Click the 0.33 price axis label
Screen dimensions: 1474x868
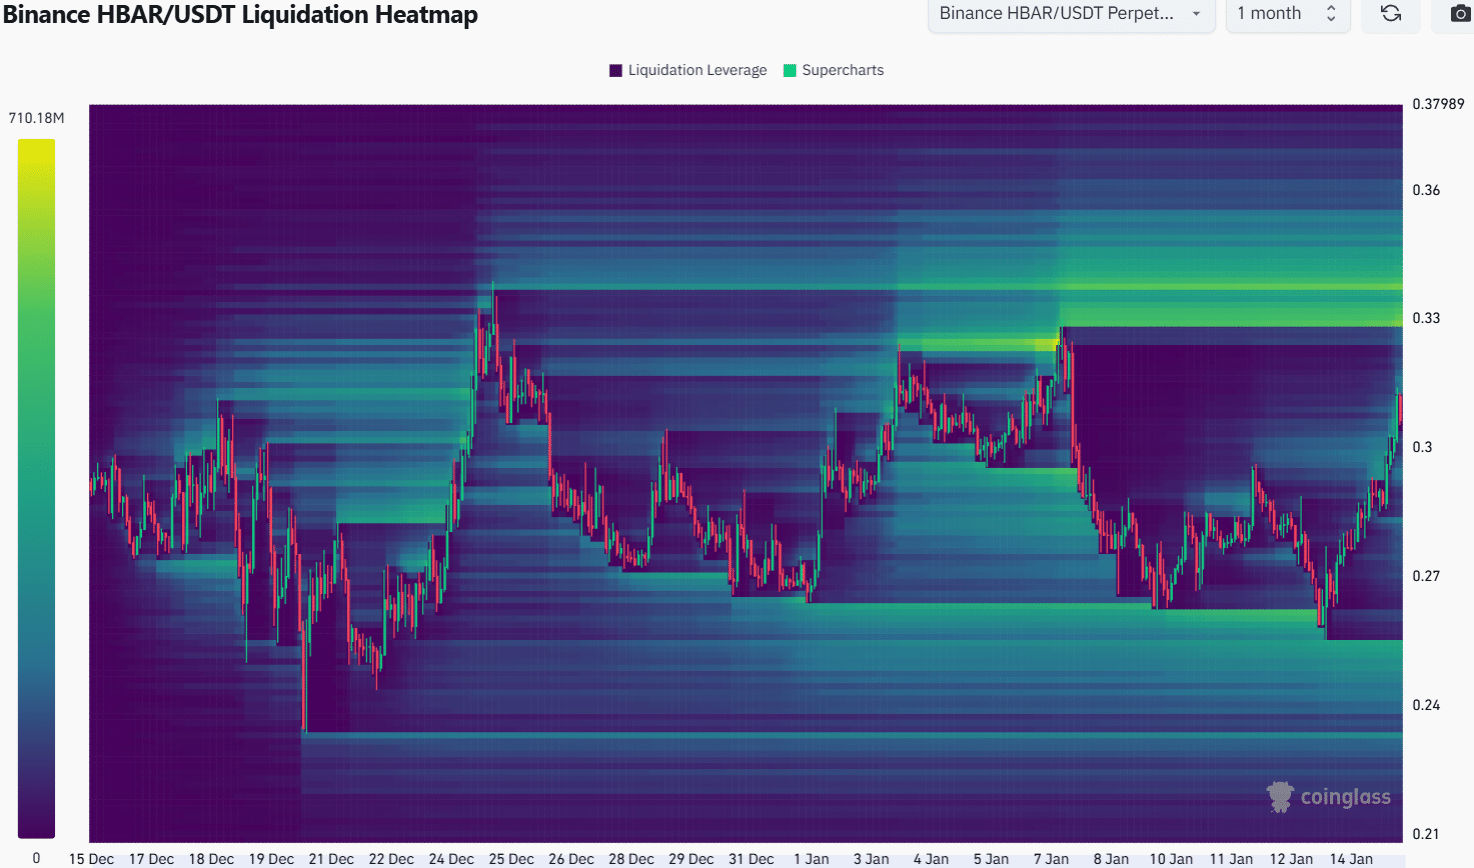point(1426,318)
